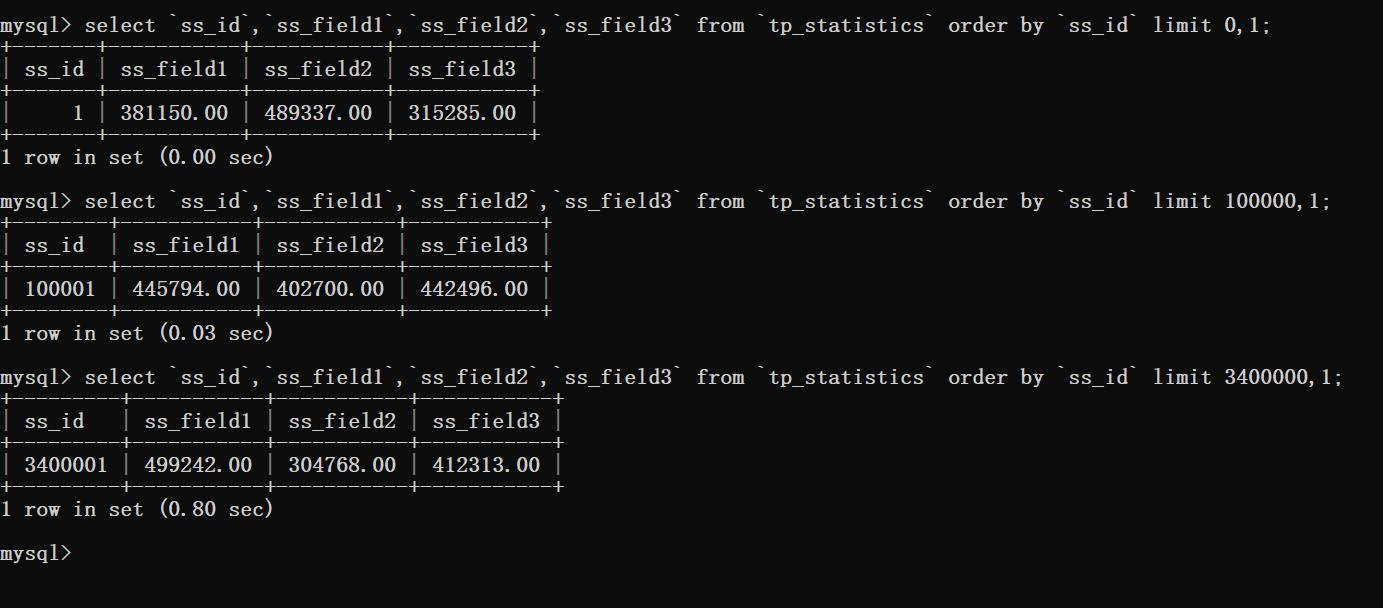Click the limit offset 100000 in the second query
Screen dimensions: 1383x608
(1260, 201)
